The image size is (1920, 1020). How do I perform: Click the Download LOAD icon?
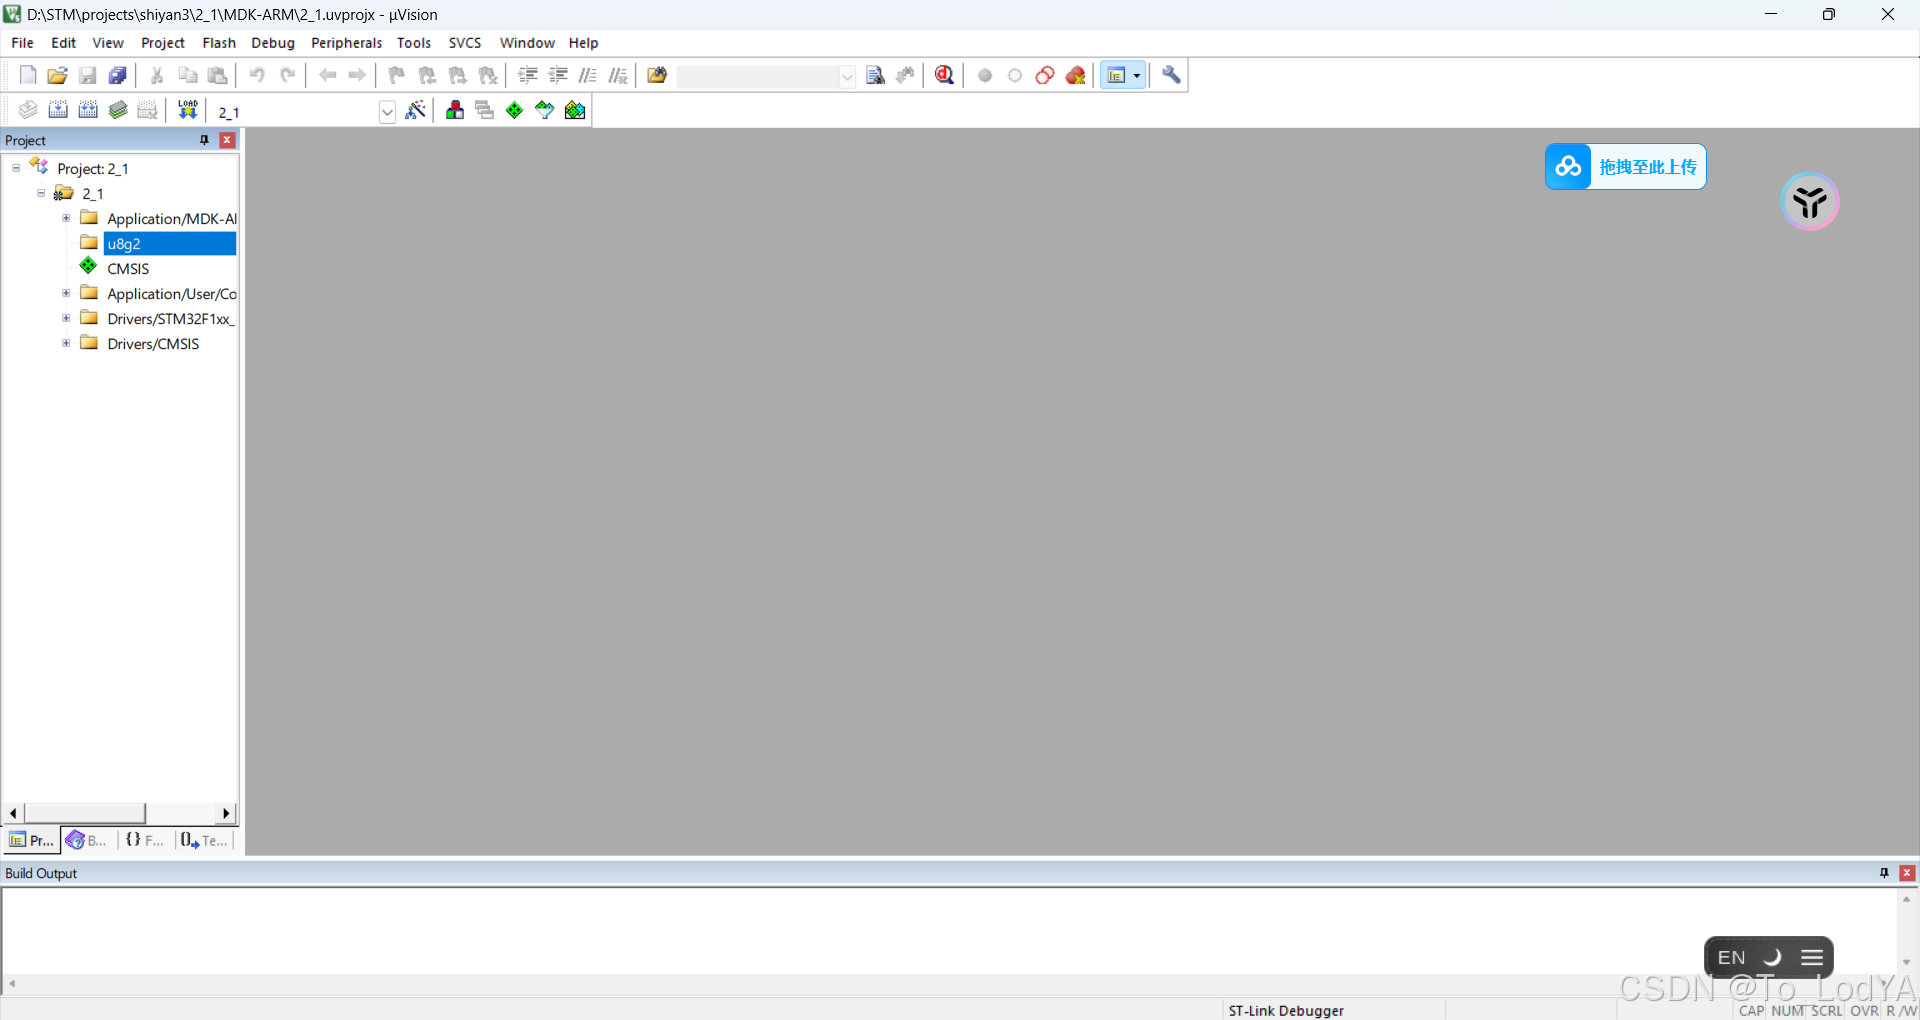point(187,110)
